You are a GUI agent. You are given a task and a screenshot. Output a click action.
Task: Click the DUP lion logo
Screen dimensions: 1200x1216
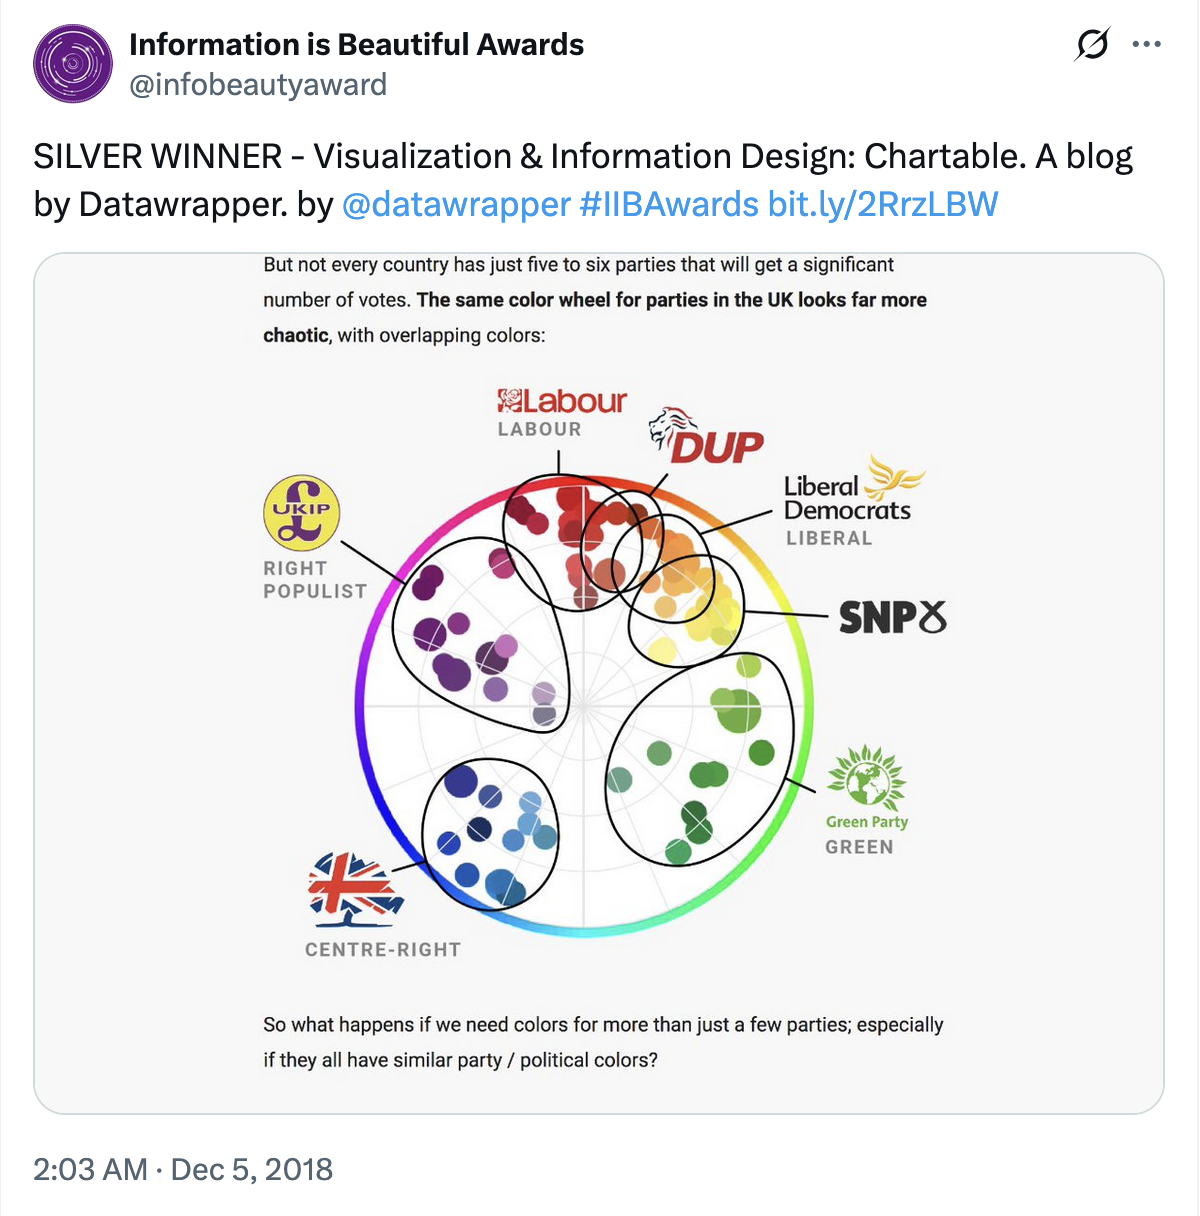(674, 427)
